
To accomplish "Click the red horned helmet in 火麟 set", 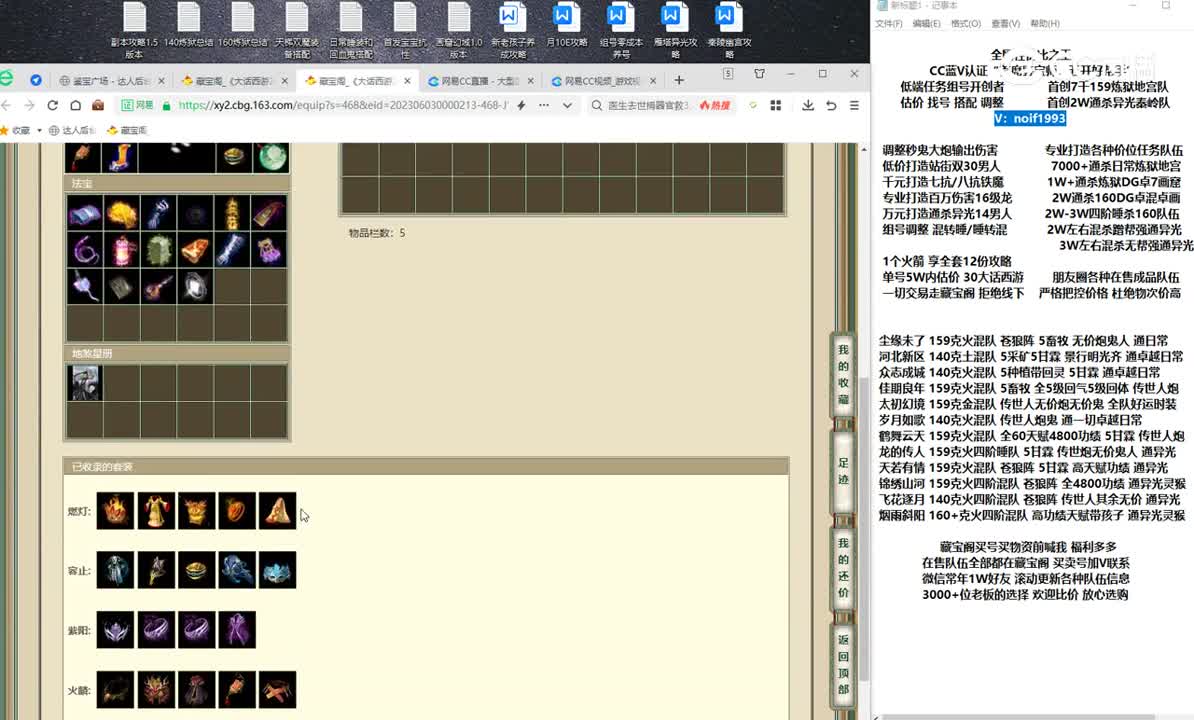I will (156, 690).
